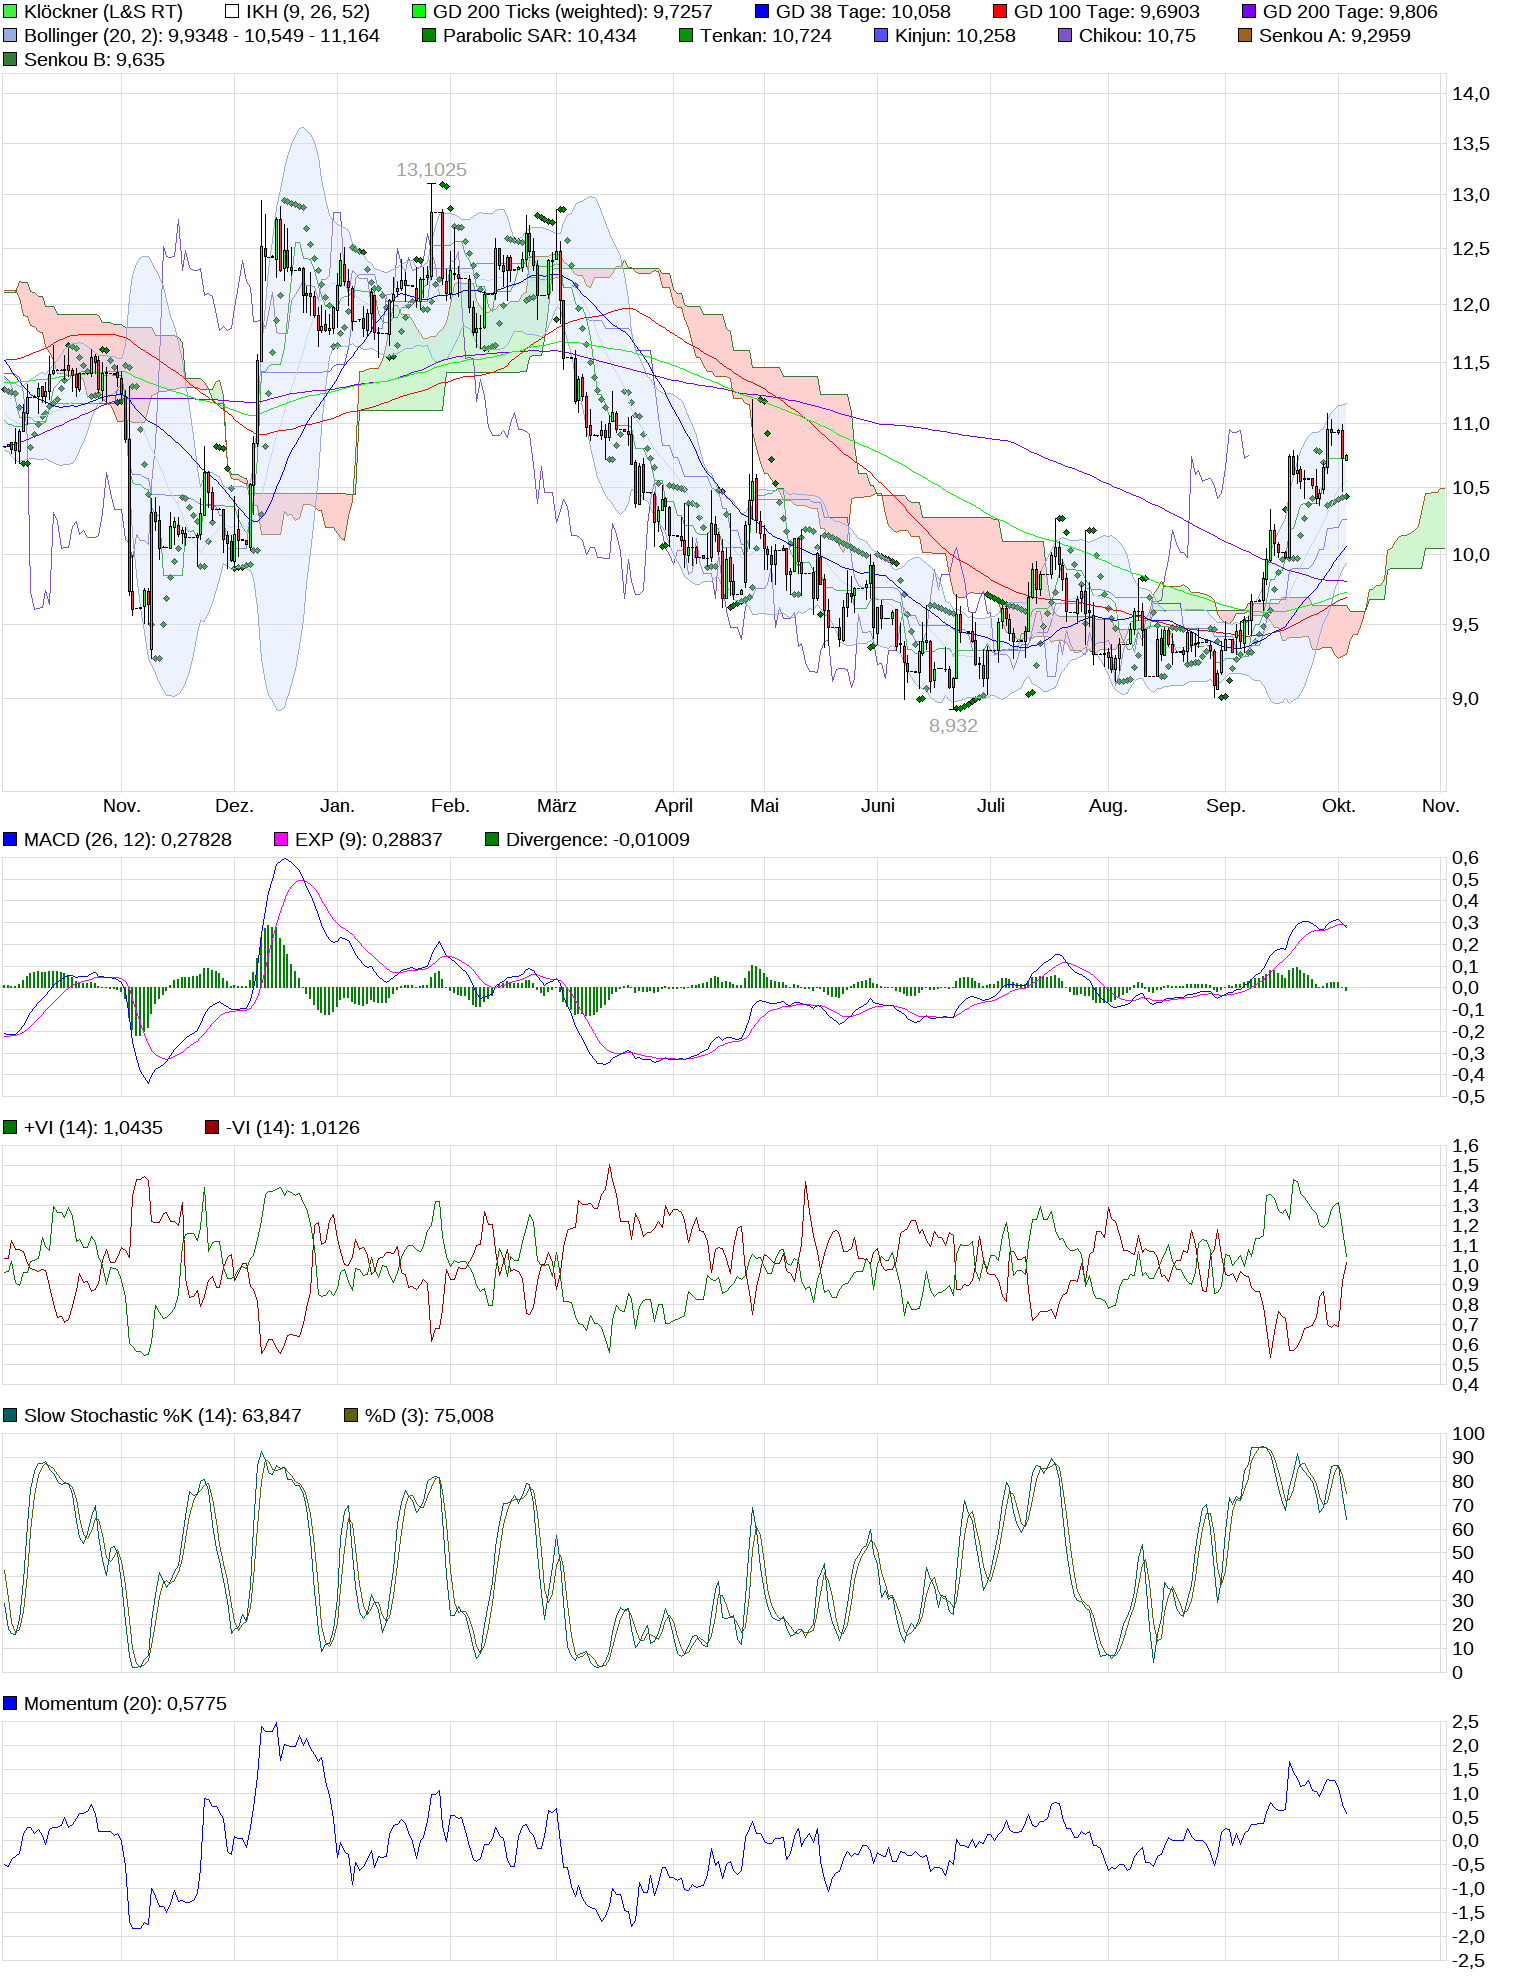Click the '-2,5' value on momentum axis
This screenshot has height=1981, width=1520.
(x=1468, y=1961)
